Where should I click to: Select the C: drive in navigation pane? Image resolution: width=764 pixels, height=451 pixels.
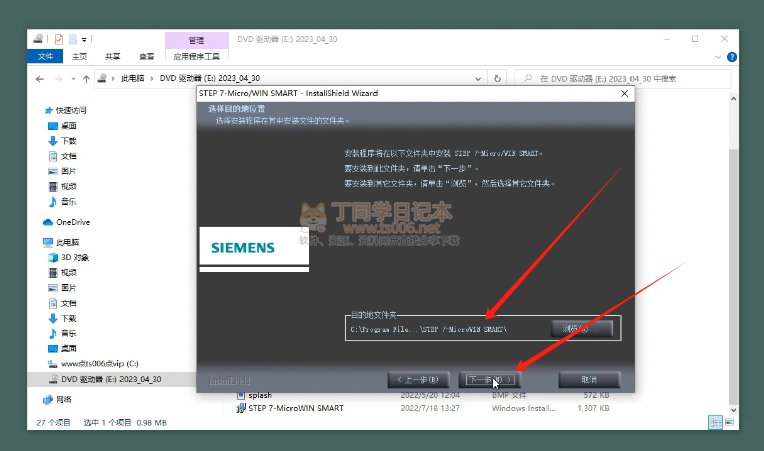pyautogui.click(x=94, y=364)
